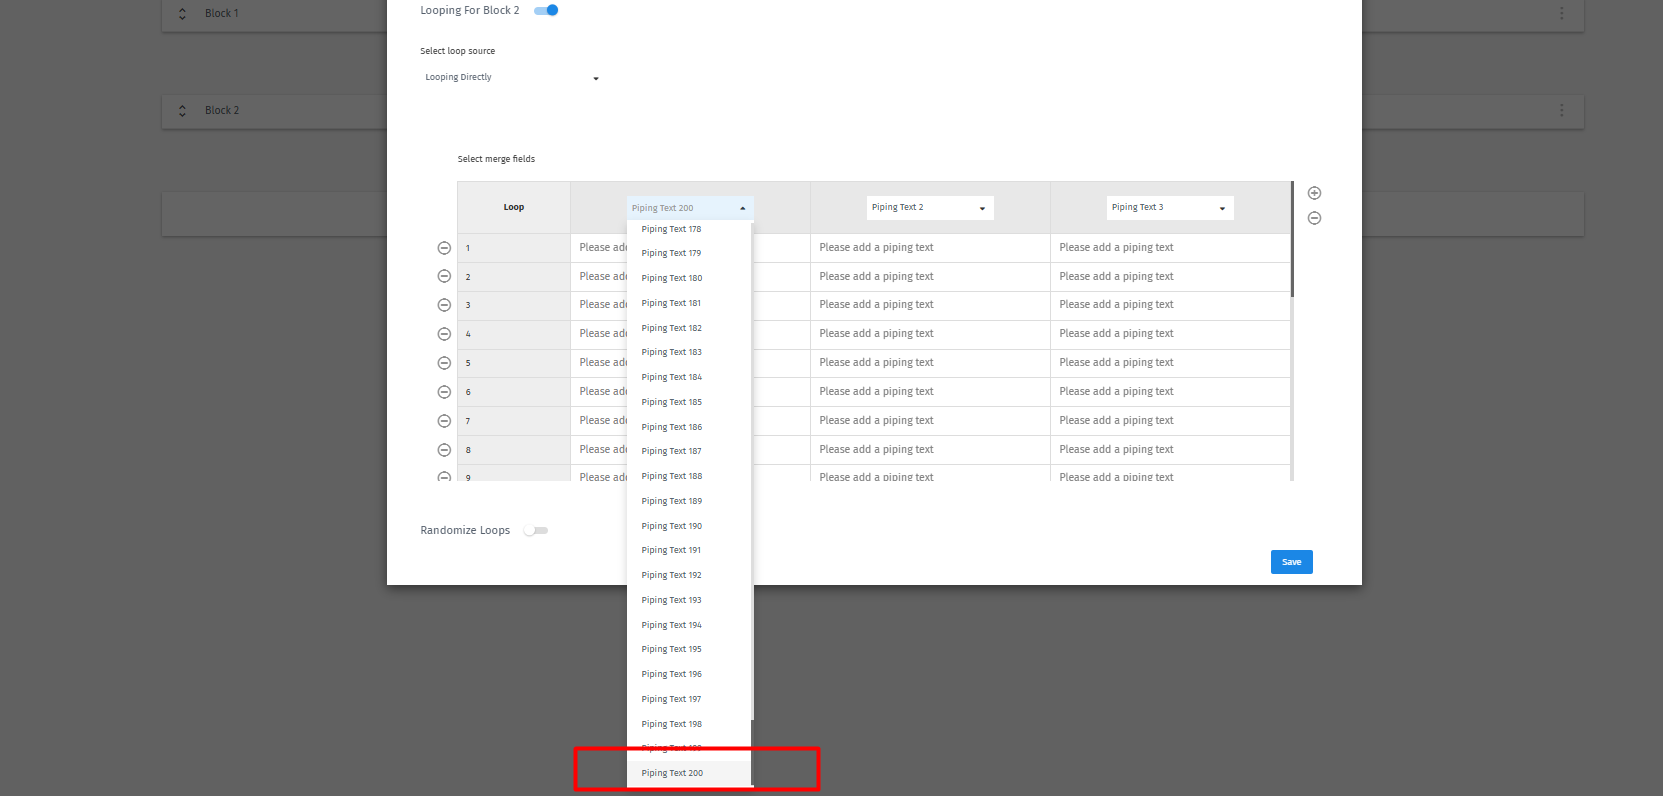This screenshot has width=1663, height=796.
Task: Select Piping Text 200 item
Action: (x=689, y=773)
